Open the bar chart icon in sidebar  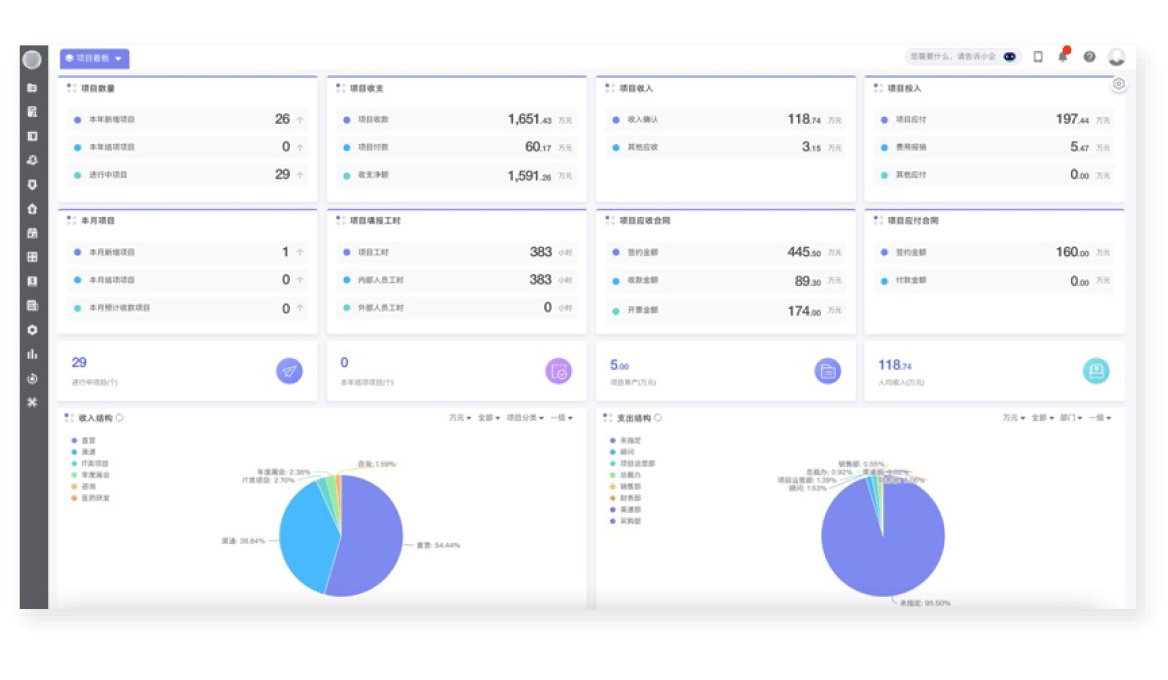point(32,354)
